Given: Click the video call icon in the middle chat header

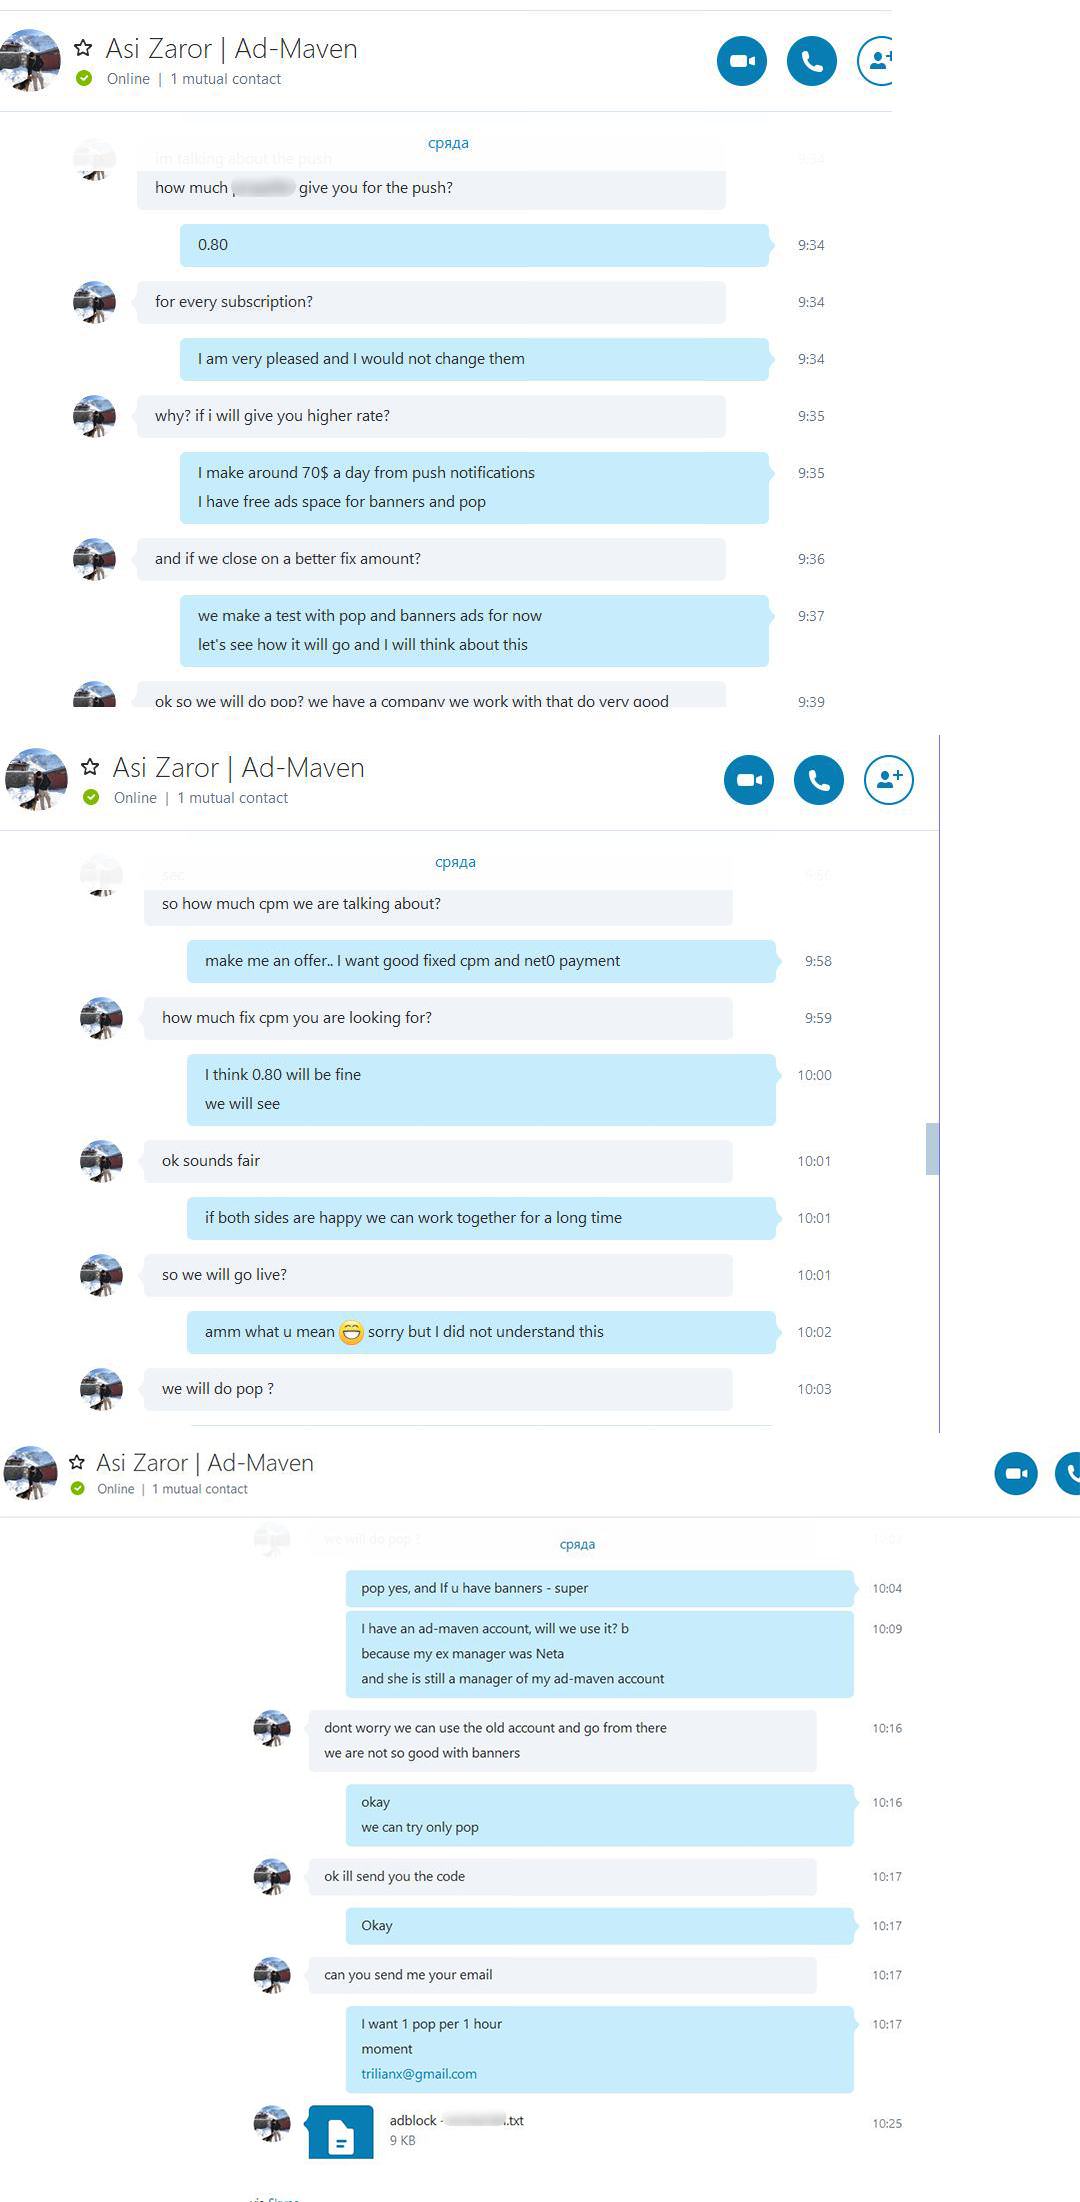Looking at the screenshot, I should [749, 780].
